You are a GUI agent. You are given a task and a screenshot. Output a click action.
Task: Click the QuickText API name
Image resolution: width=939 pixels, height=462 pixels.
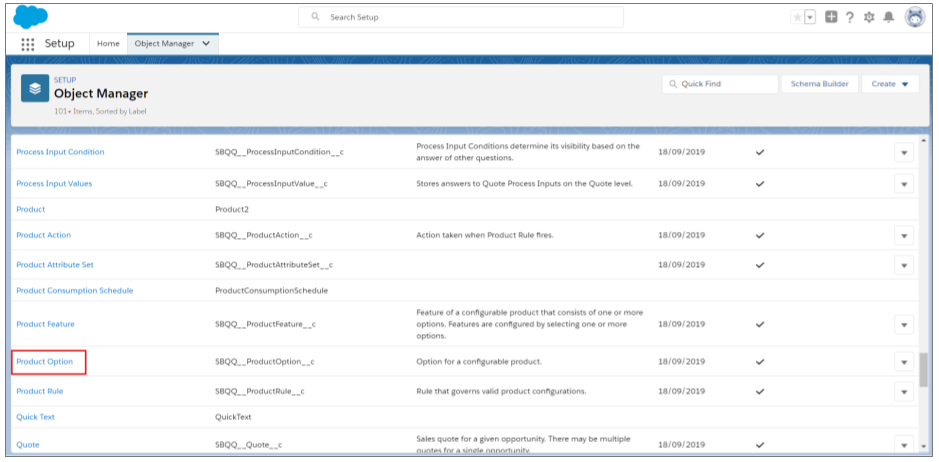coord(234,417)
